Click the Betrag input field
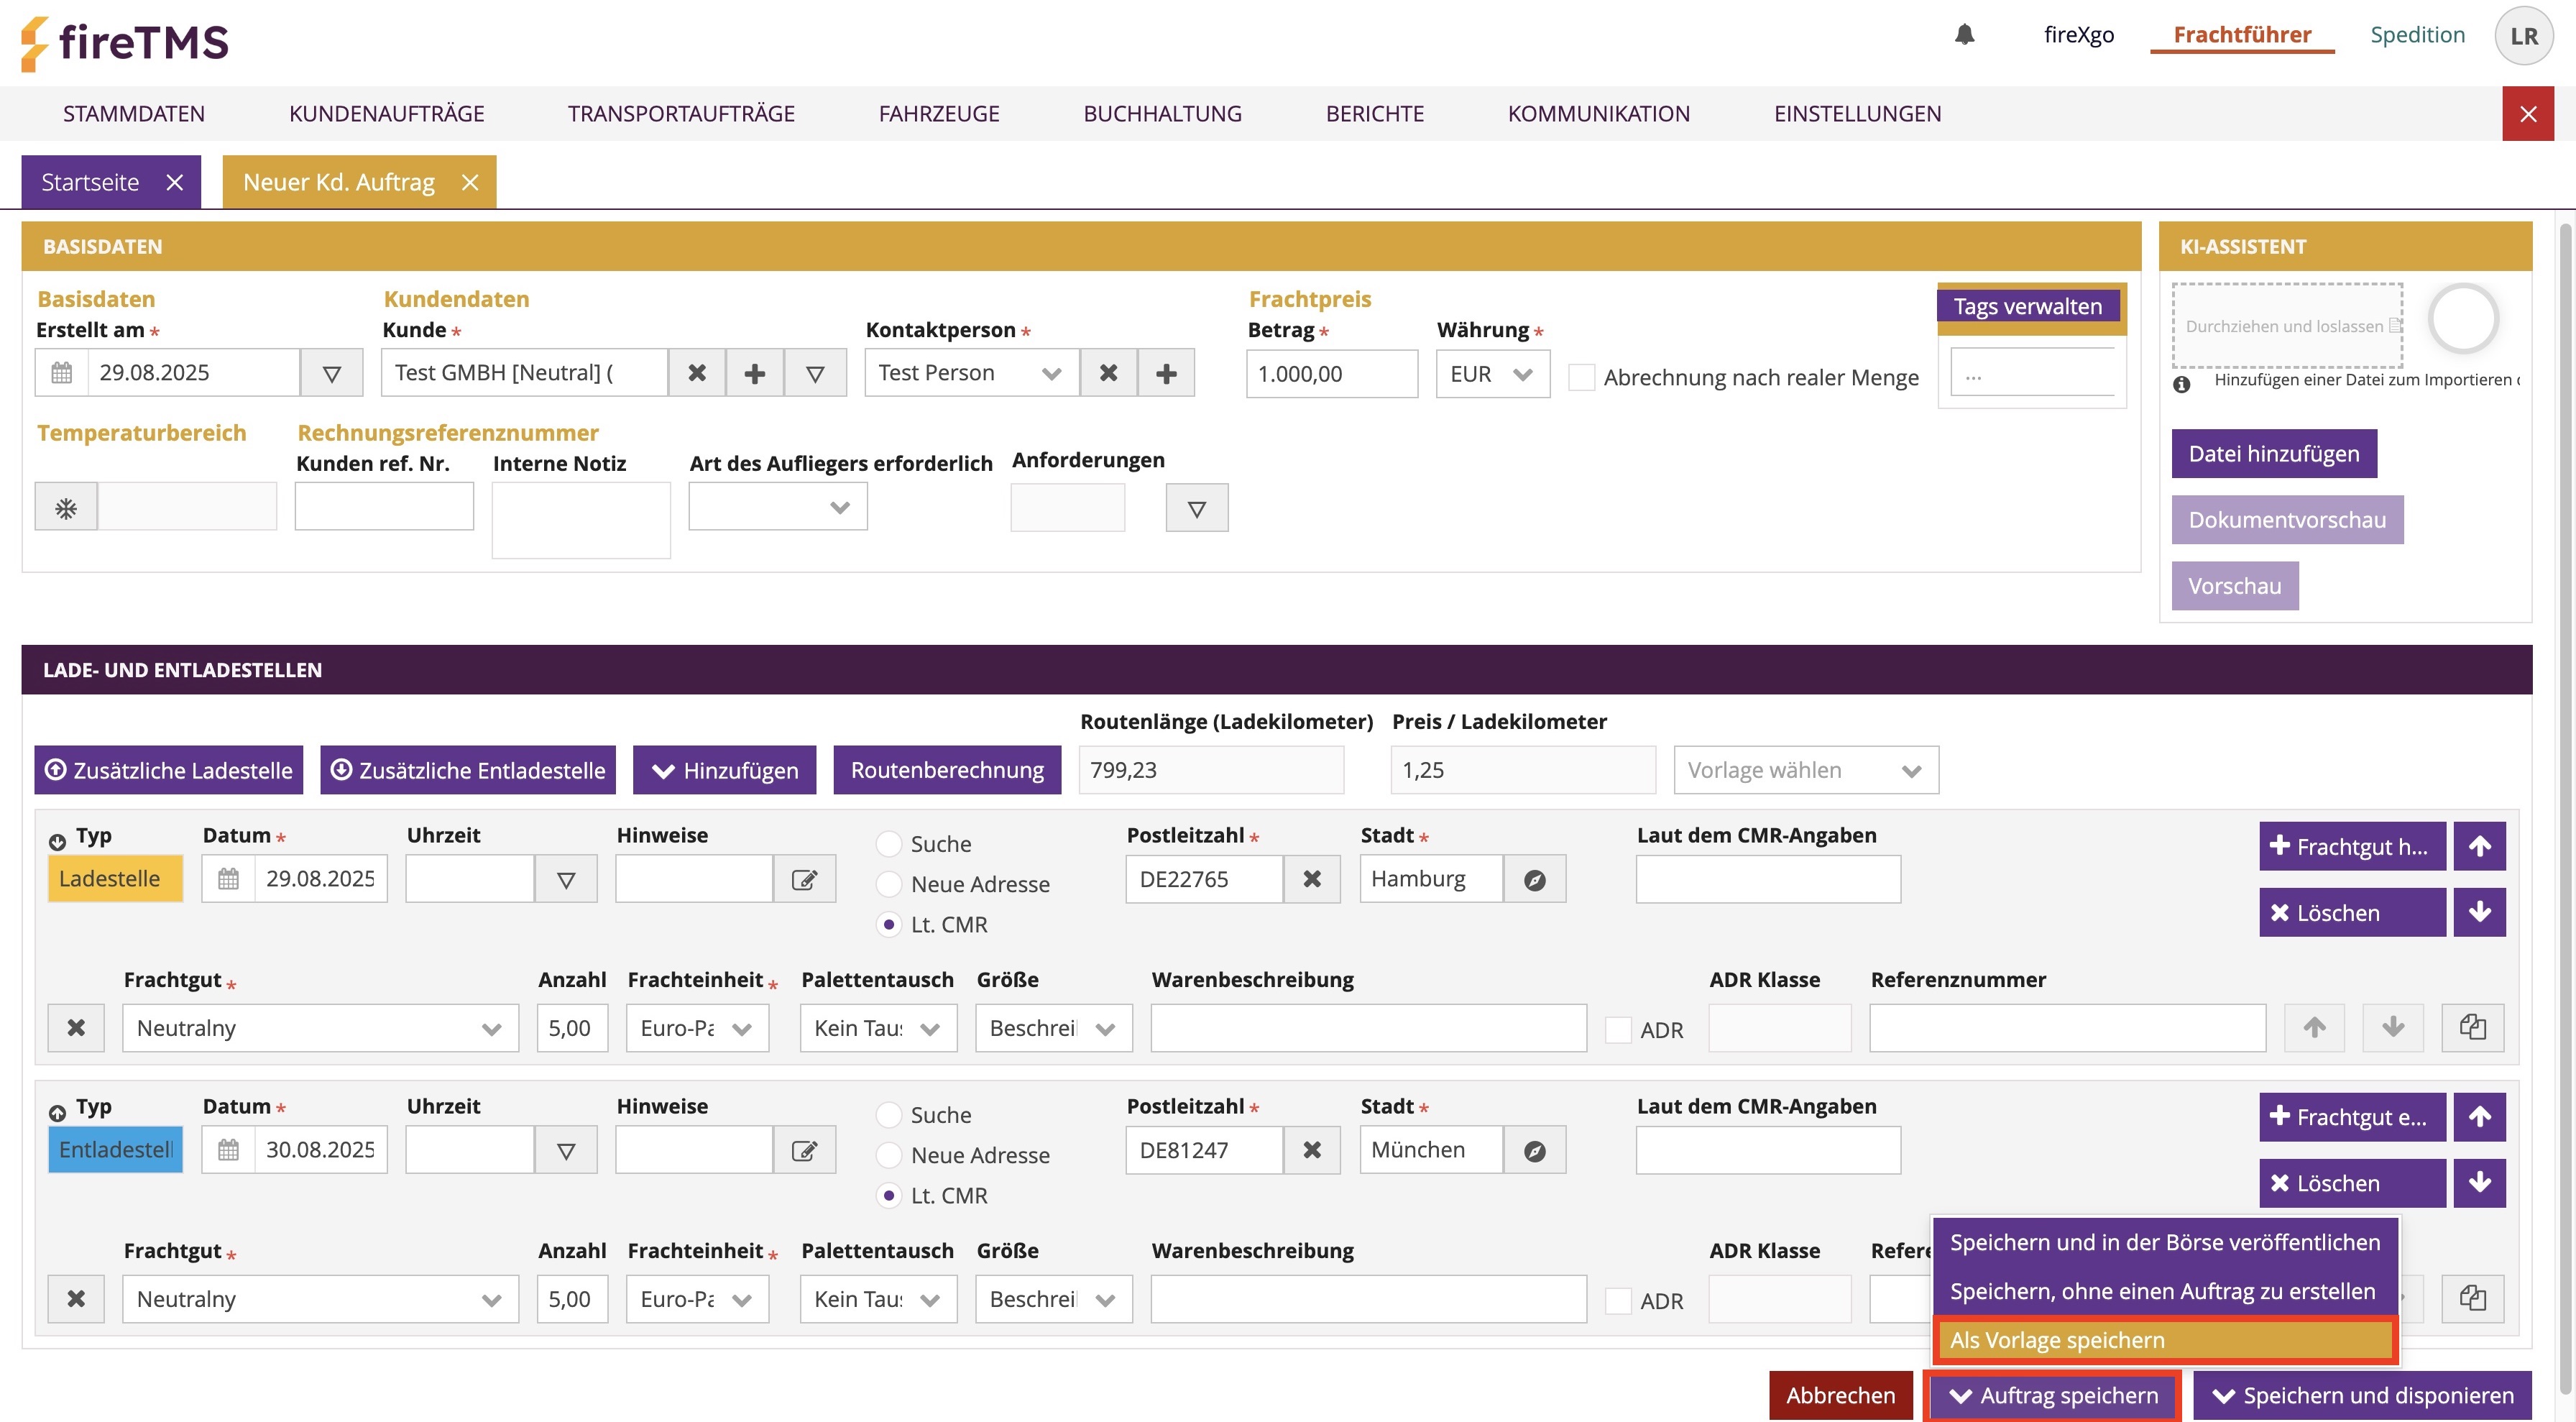The width and height of the screenshot is (2576, 1422). [1332, 374]
